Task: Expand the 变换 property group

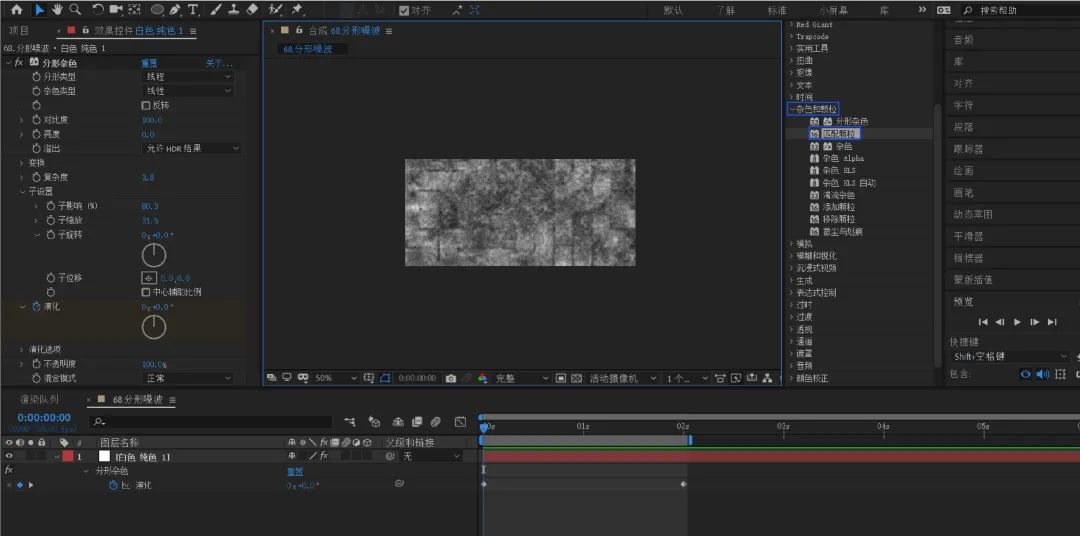Action: tap(22, 163)
